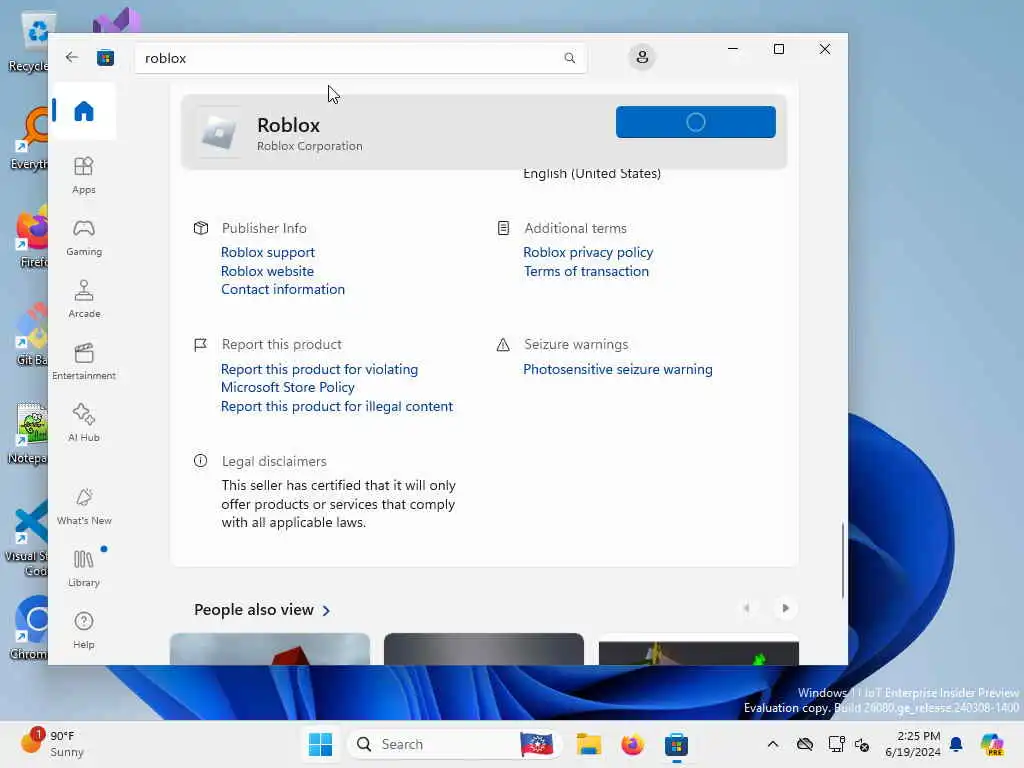Image resolution: width=1024 pixels, height=768 pixels.
Task: Click the Roblox Corporation publisher text
Action: pos(310,146)
